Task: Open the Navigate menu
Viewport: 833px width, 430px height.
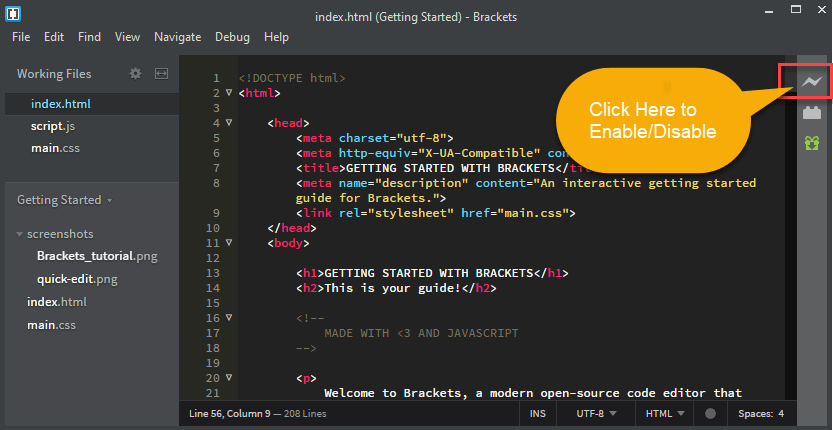Action: 177,37
